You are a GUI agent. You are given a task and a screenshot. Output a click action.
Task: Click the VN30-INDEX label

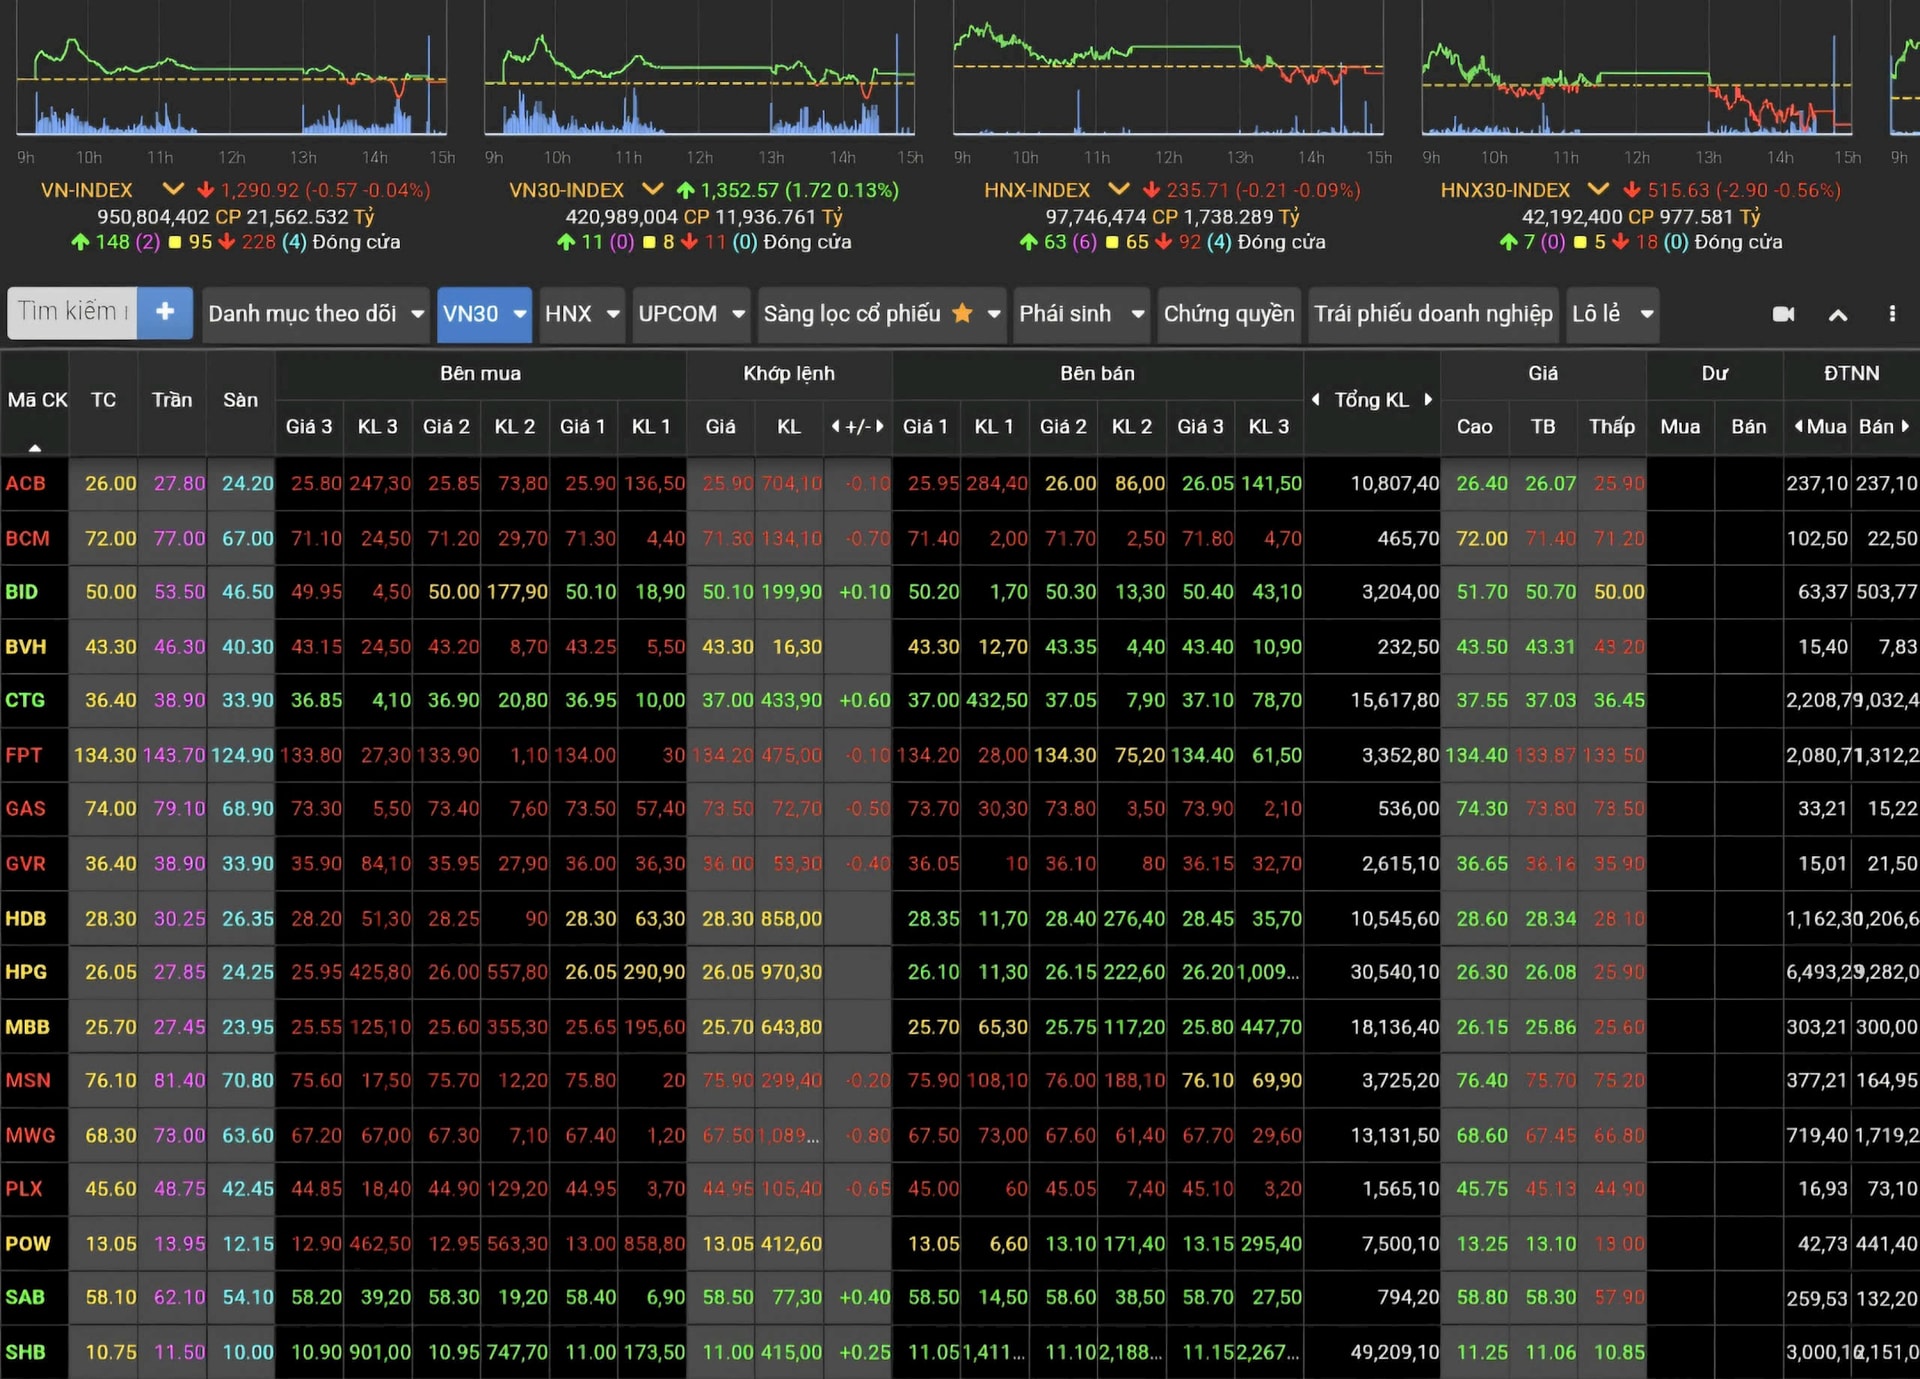pyautogui.click(x=566, y=190)
